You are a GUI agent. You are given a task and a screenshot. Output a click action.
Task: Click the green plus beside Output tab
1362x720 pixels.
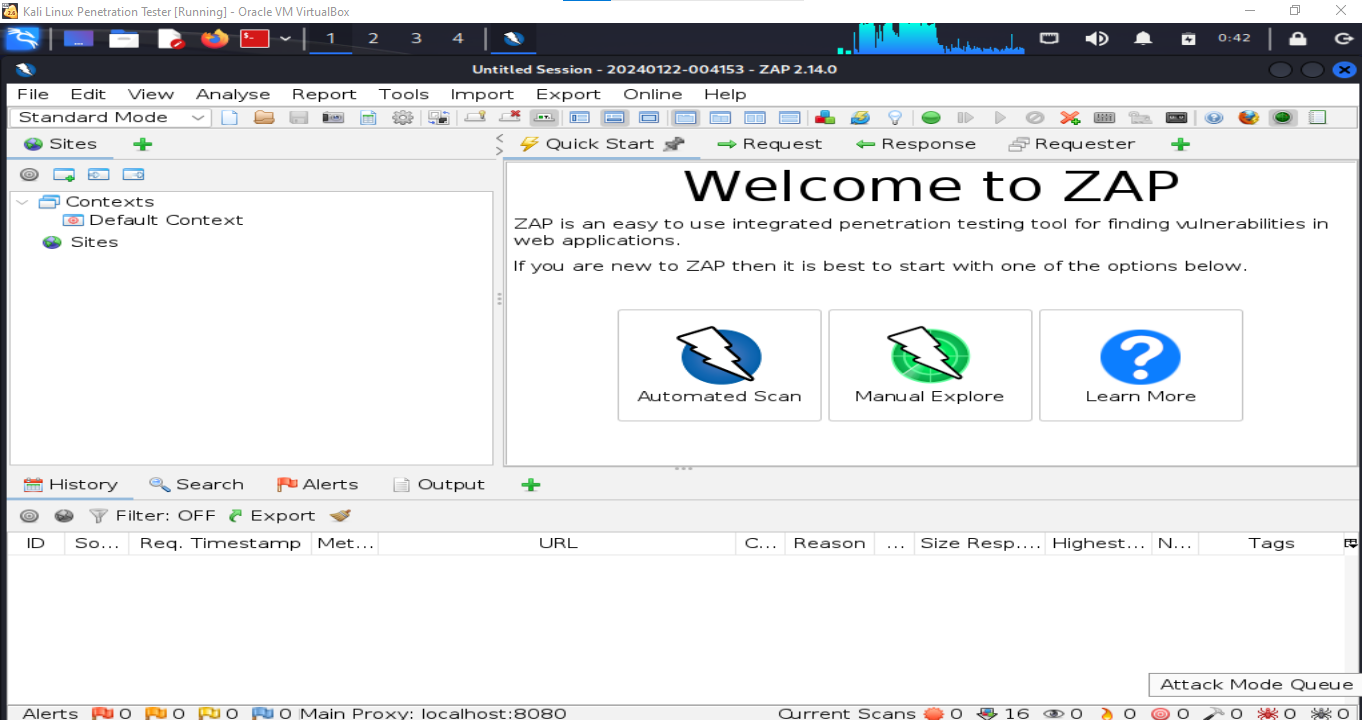click(x=531, y=485)
